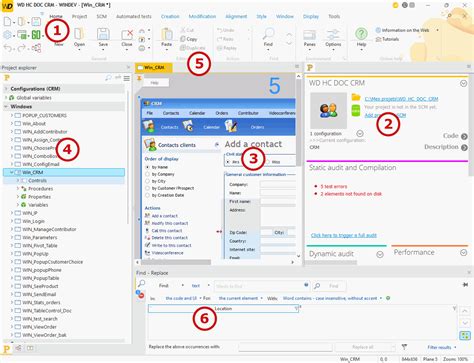Open the Tools ribbon tab
The height and width of the screenshot is (363, 474).
(x=334, y=16)
